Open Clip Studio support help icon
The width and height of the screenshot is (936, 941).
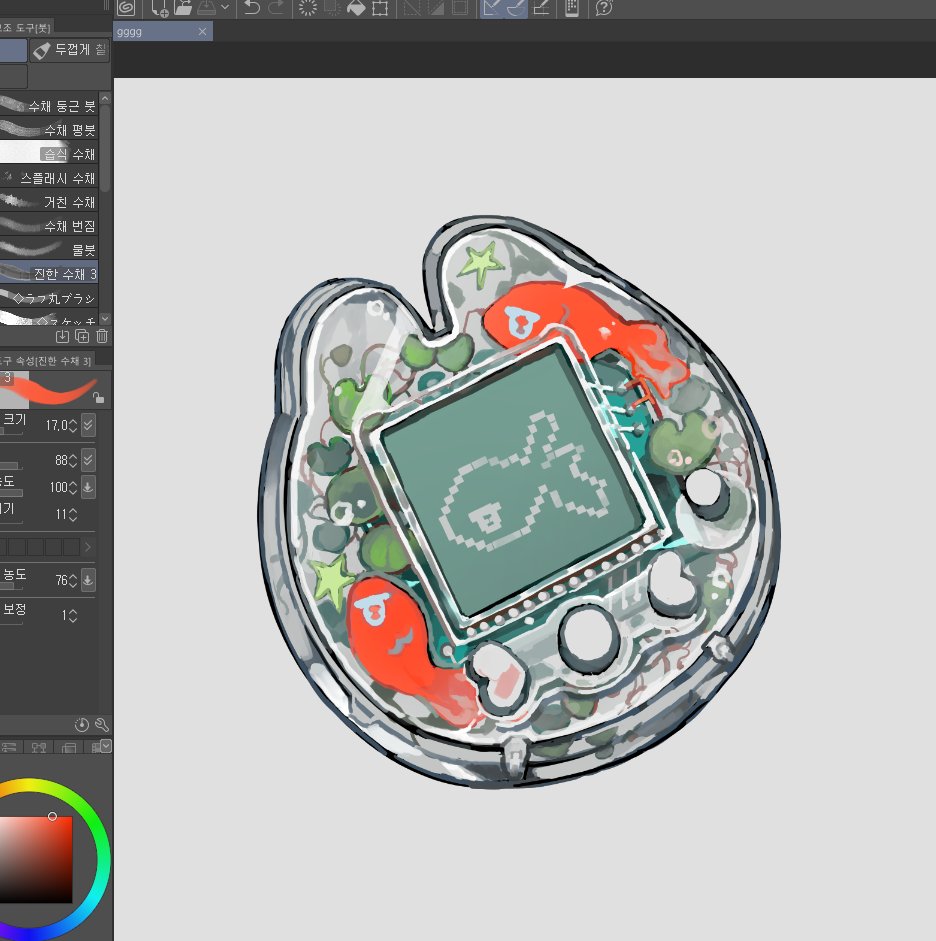(x=604, y=8)
